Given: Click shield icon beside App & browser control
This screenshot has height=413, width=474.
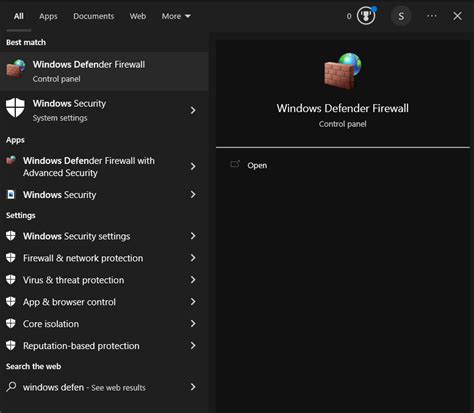Looking at the screenshot, I should [x=11, y=302].
